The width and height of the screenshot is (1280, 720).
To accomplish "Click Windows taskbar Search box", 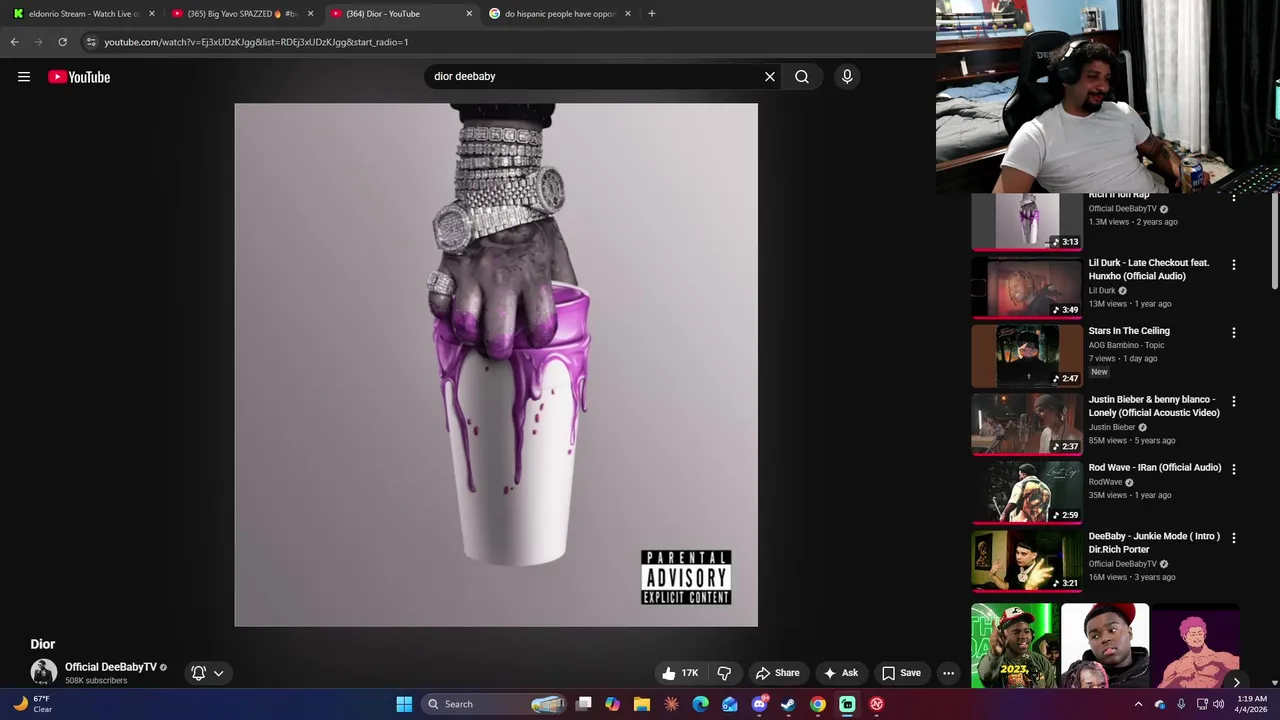I will click(x=495, y=704).
